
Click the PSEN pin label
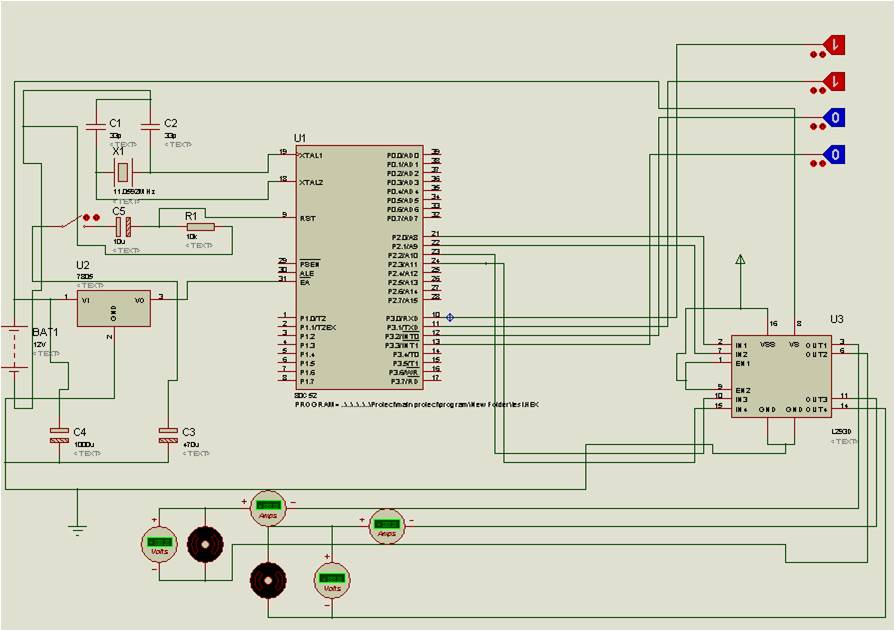coord(309,265)
